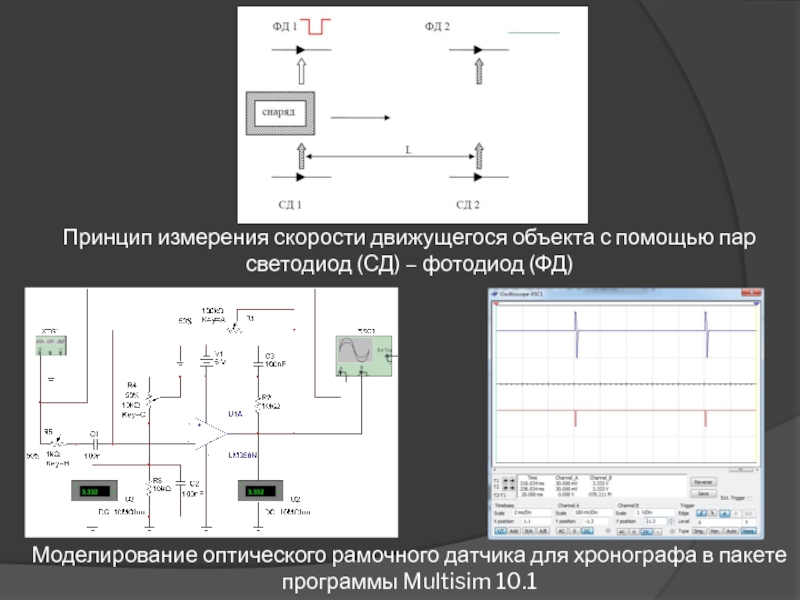Click the 'ФД 2' diagram label
This screenshot has height=600, width=800.
pyautogui.click(x=437, y=27)
